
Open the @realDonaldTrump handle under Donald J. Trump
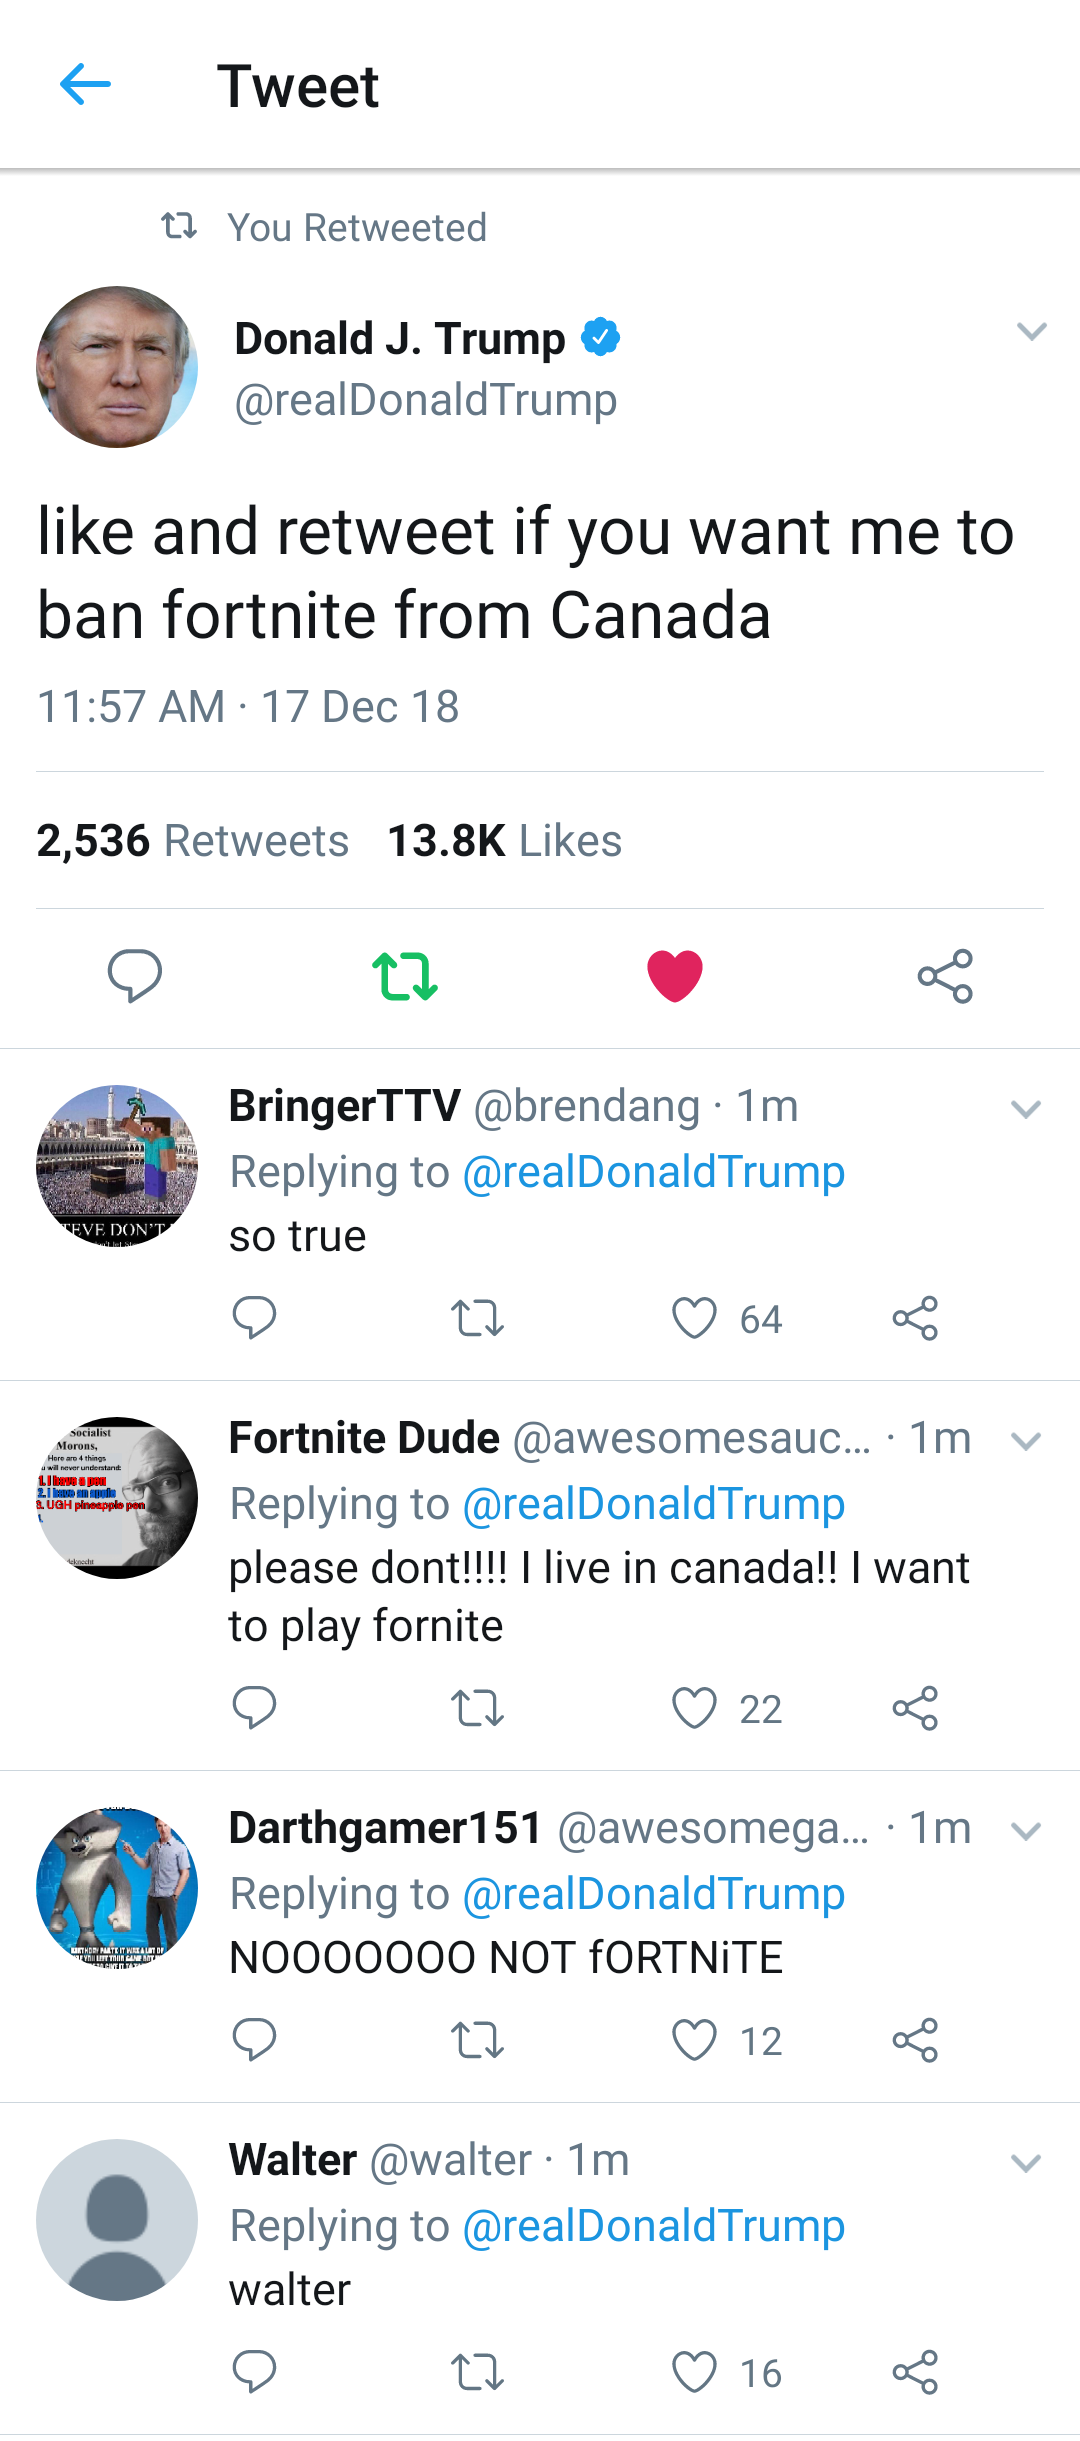(425, 400)
